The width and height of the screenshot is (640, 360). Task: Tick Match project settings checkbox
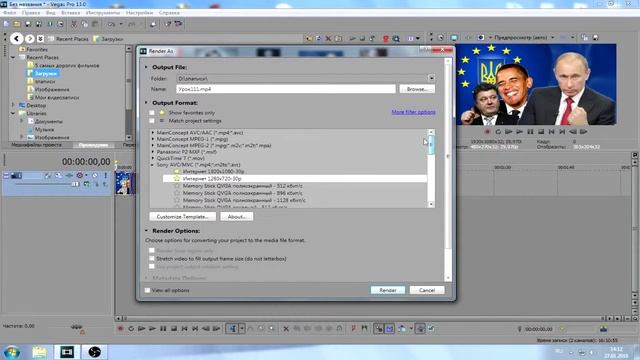pyautogui.click(x=152, y=121)
